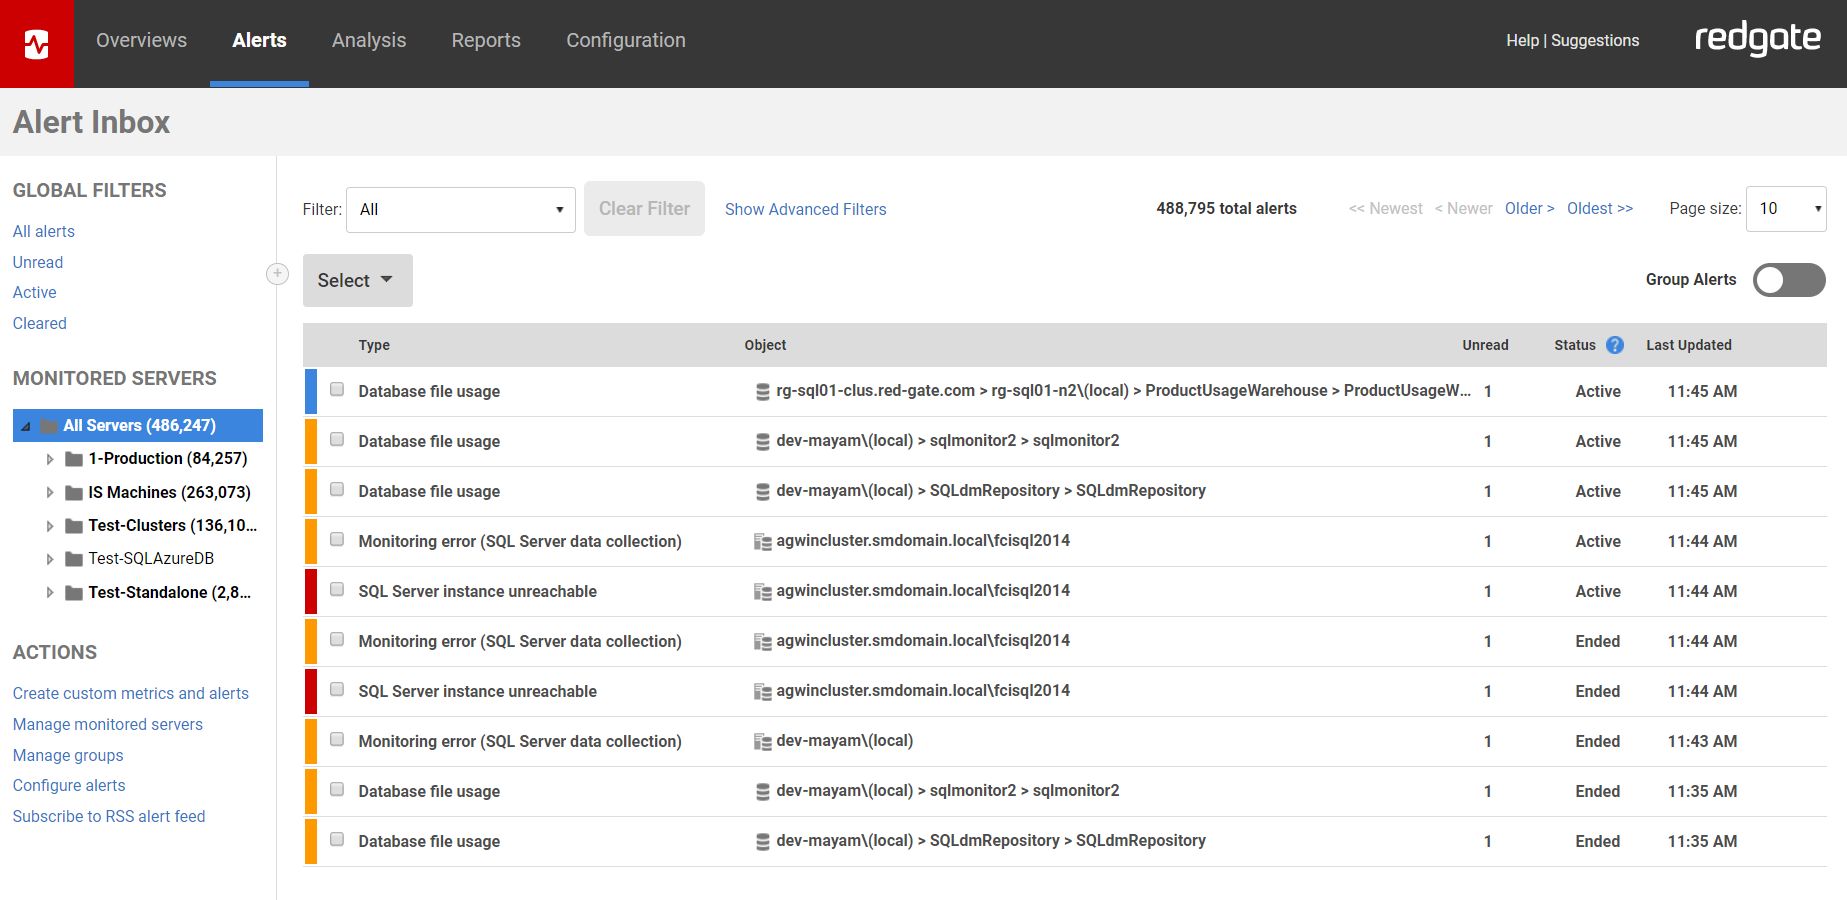The height and width of the screenshot is (900, 1847).
Task: Open the Analysis tab
Action: point(369,40)
